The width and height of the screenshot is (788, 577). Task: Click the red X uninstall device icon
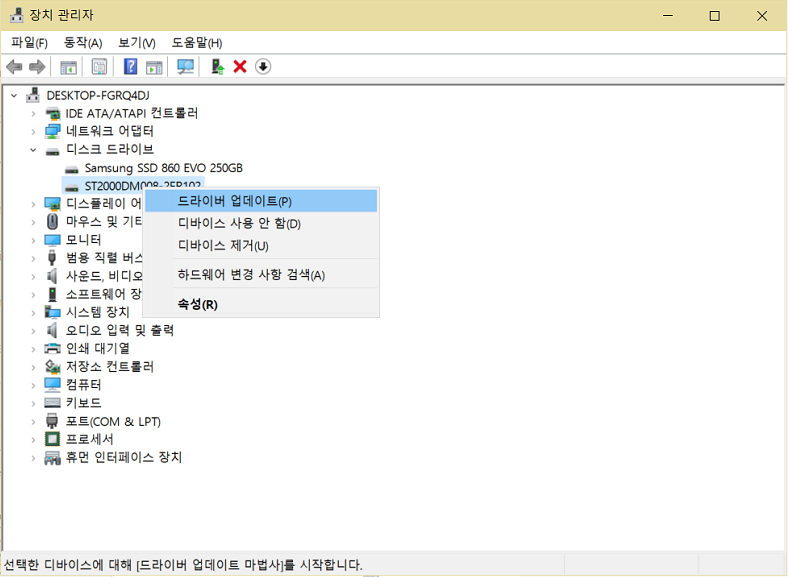(x=240, y=66)
